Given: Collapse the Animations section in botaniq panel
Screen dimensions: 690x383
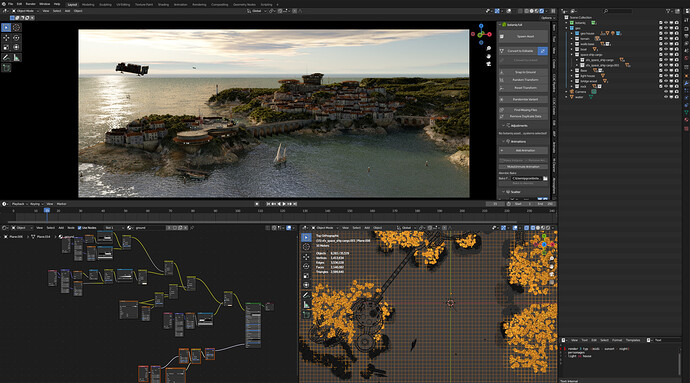Looking at the screenshot, I should click(x=503, y=141).
